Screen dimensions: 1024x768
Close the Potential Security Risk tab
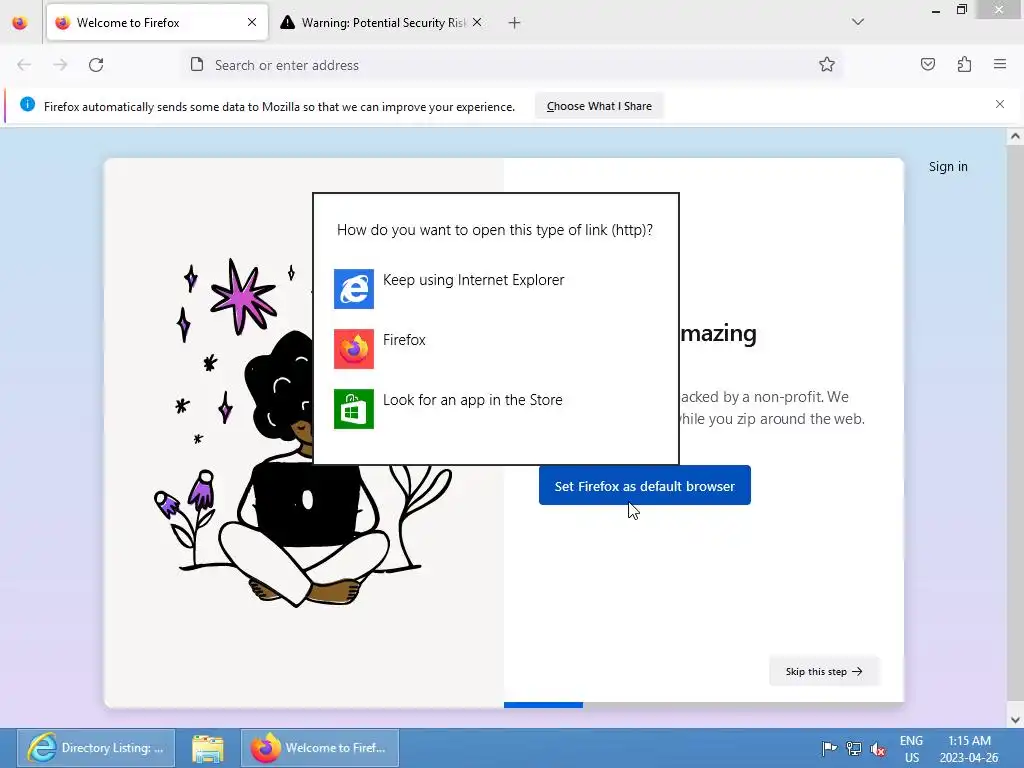pyautogui.click(x=477, y=22)
